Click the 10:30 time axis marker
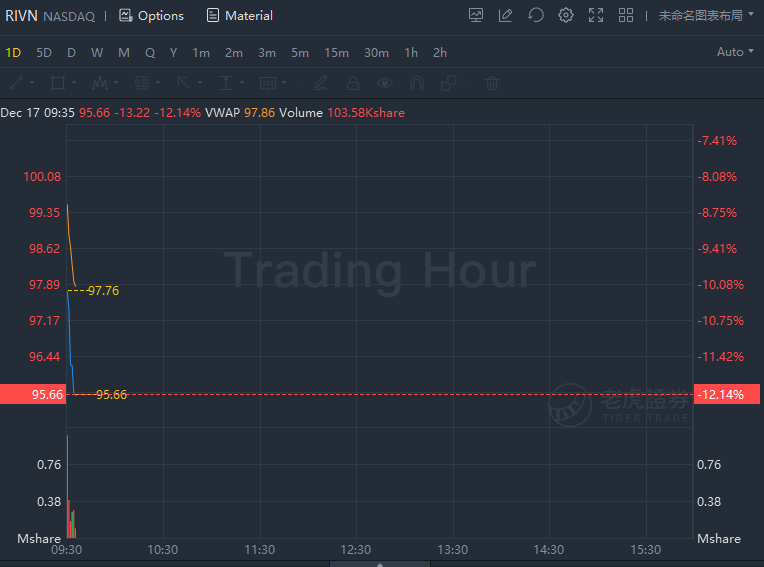The height and width of the screenshot is (567, 764). 163,550
